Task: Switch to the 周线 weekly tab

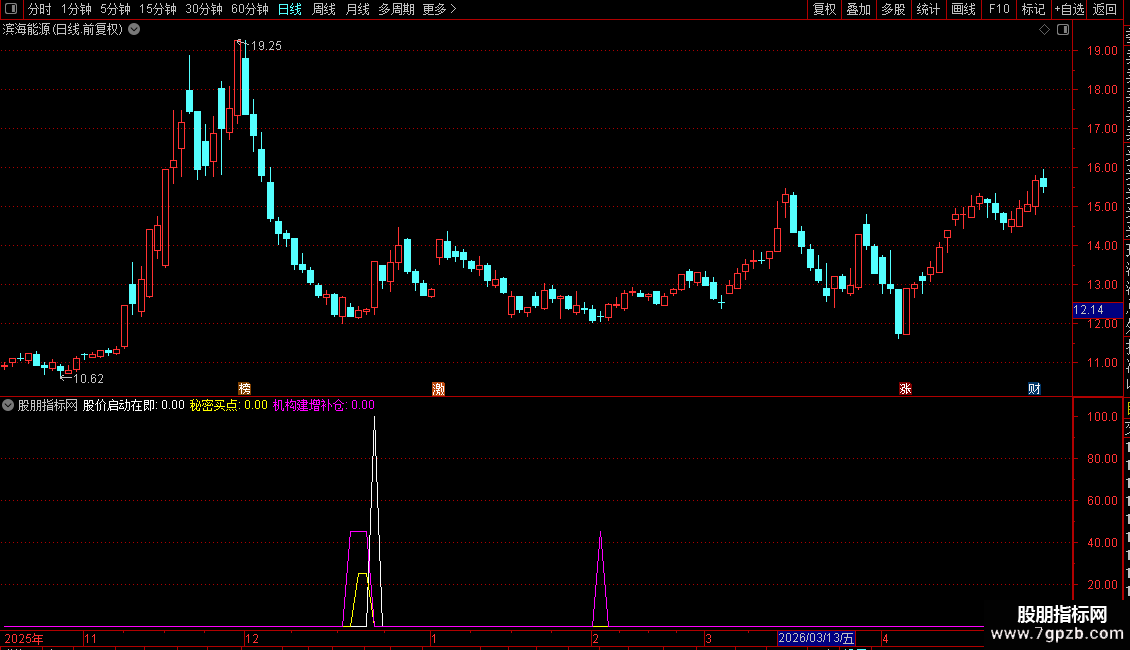Action: pyautogui.click(x=324, y=9)
